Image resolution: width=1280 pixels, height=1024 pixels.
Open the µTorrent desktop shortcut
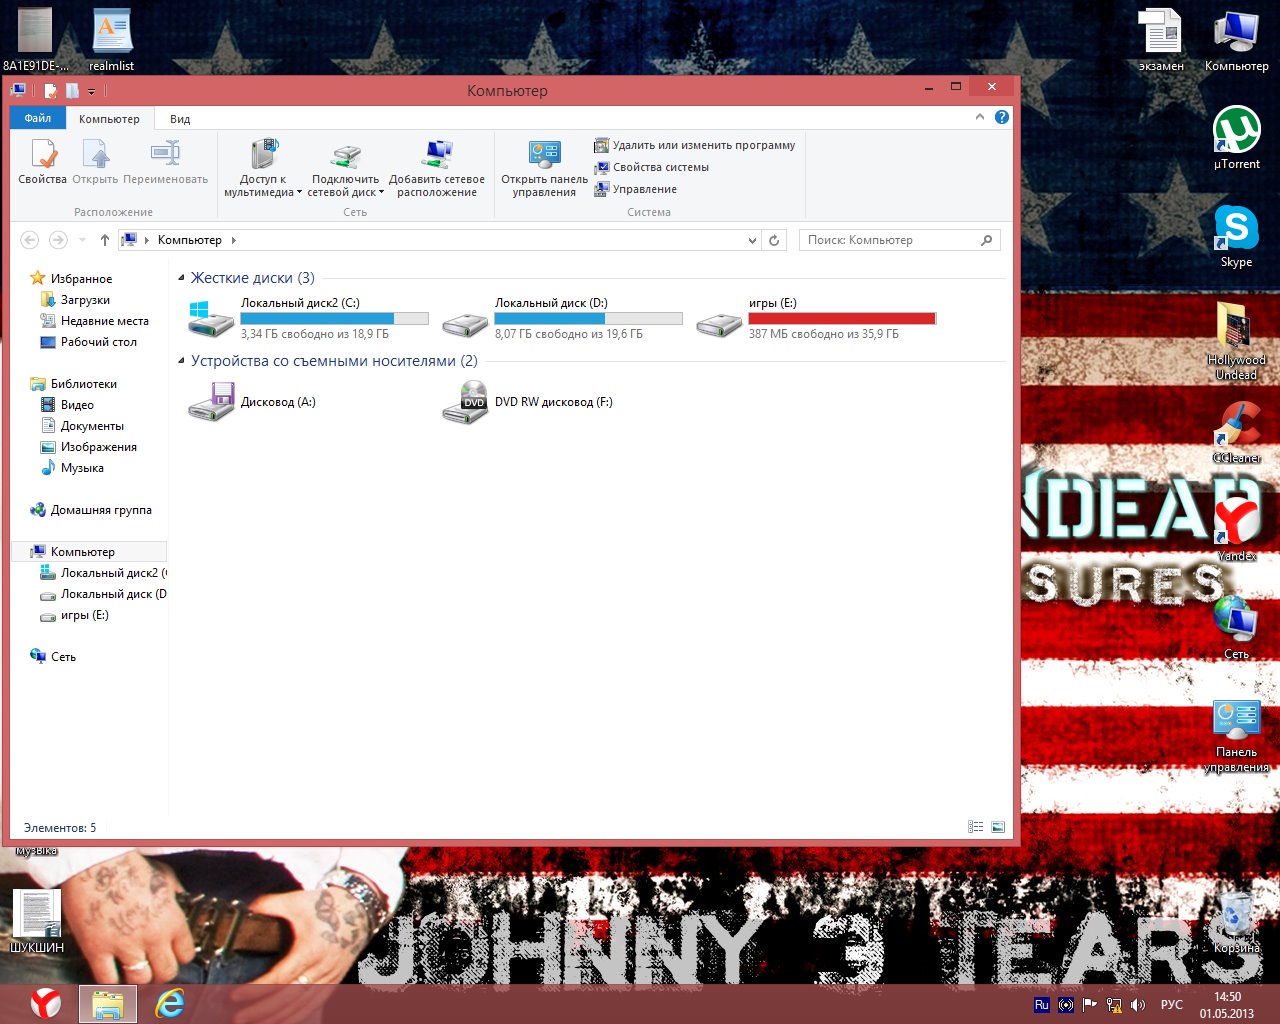tap(1236, 138)
